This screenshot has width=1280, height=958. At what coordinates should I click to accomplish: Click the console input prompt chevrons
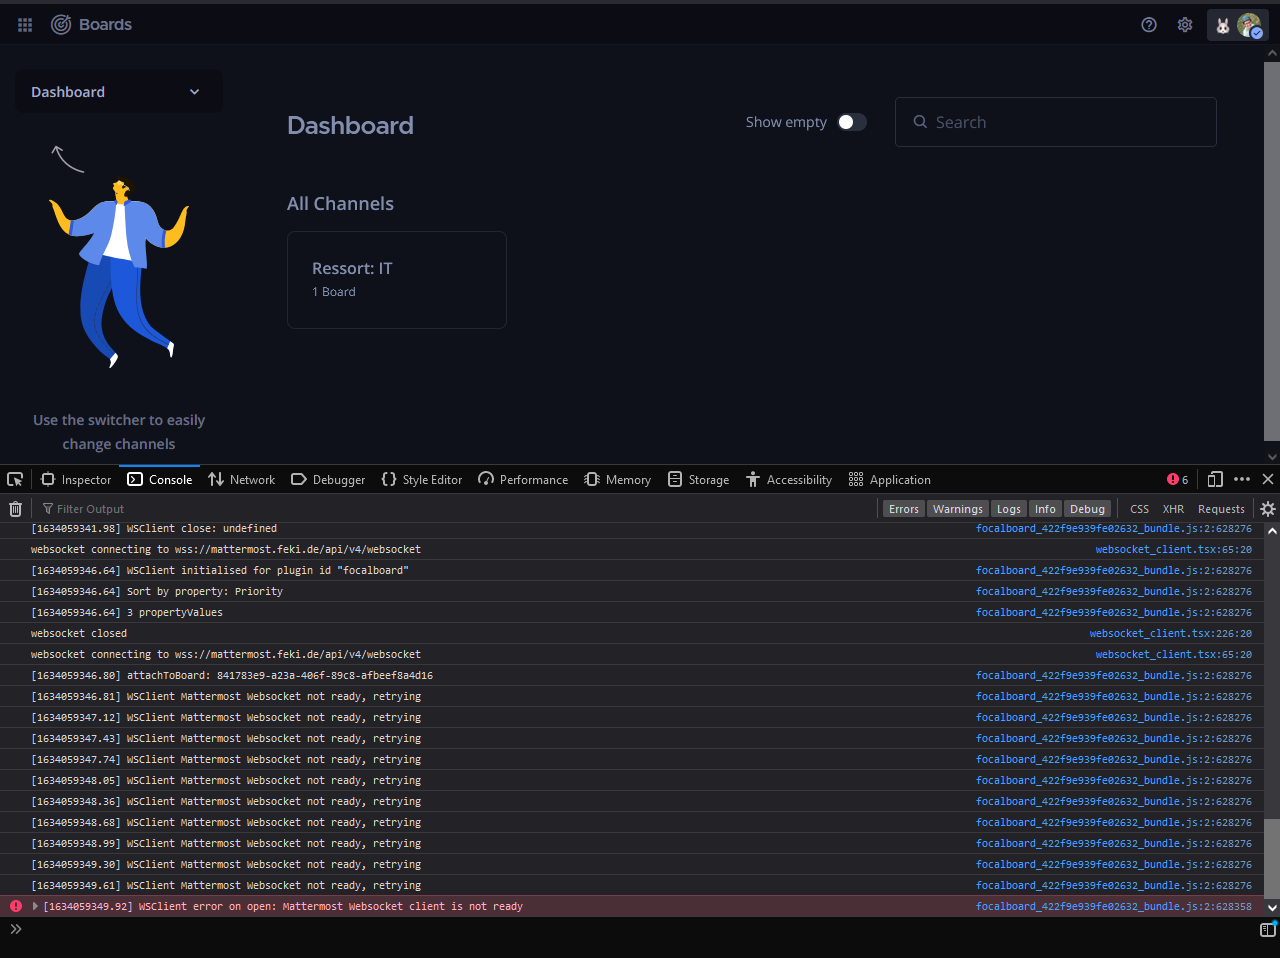pyautogui.click(x=16, y=930)
